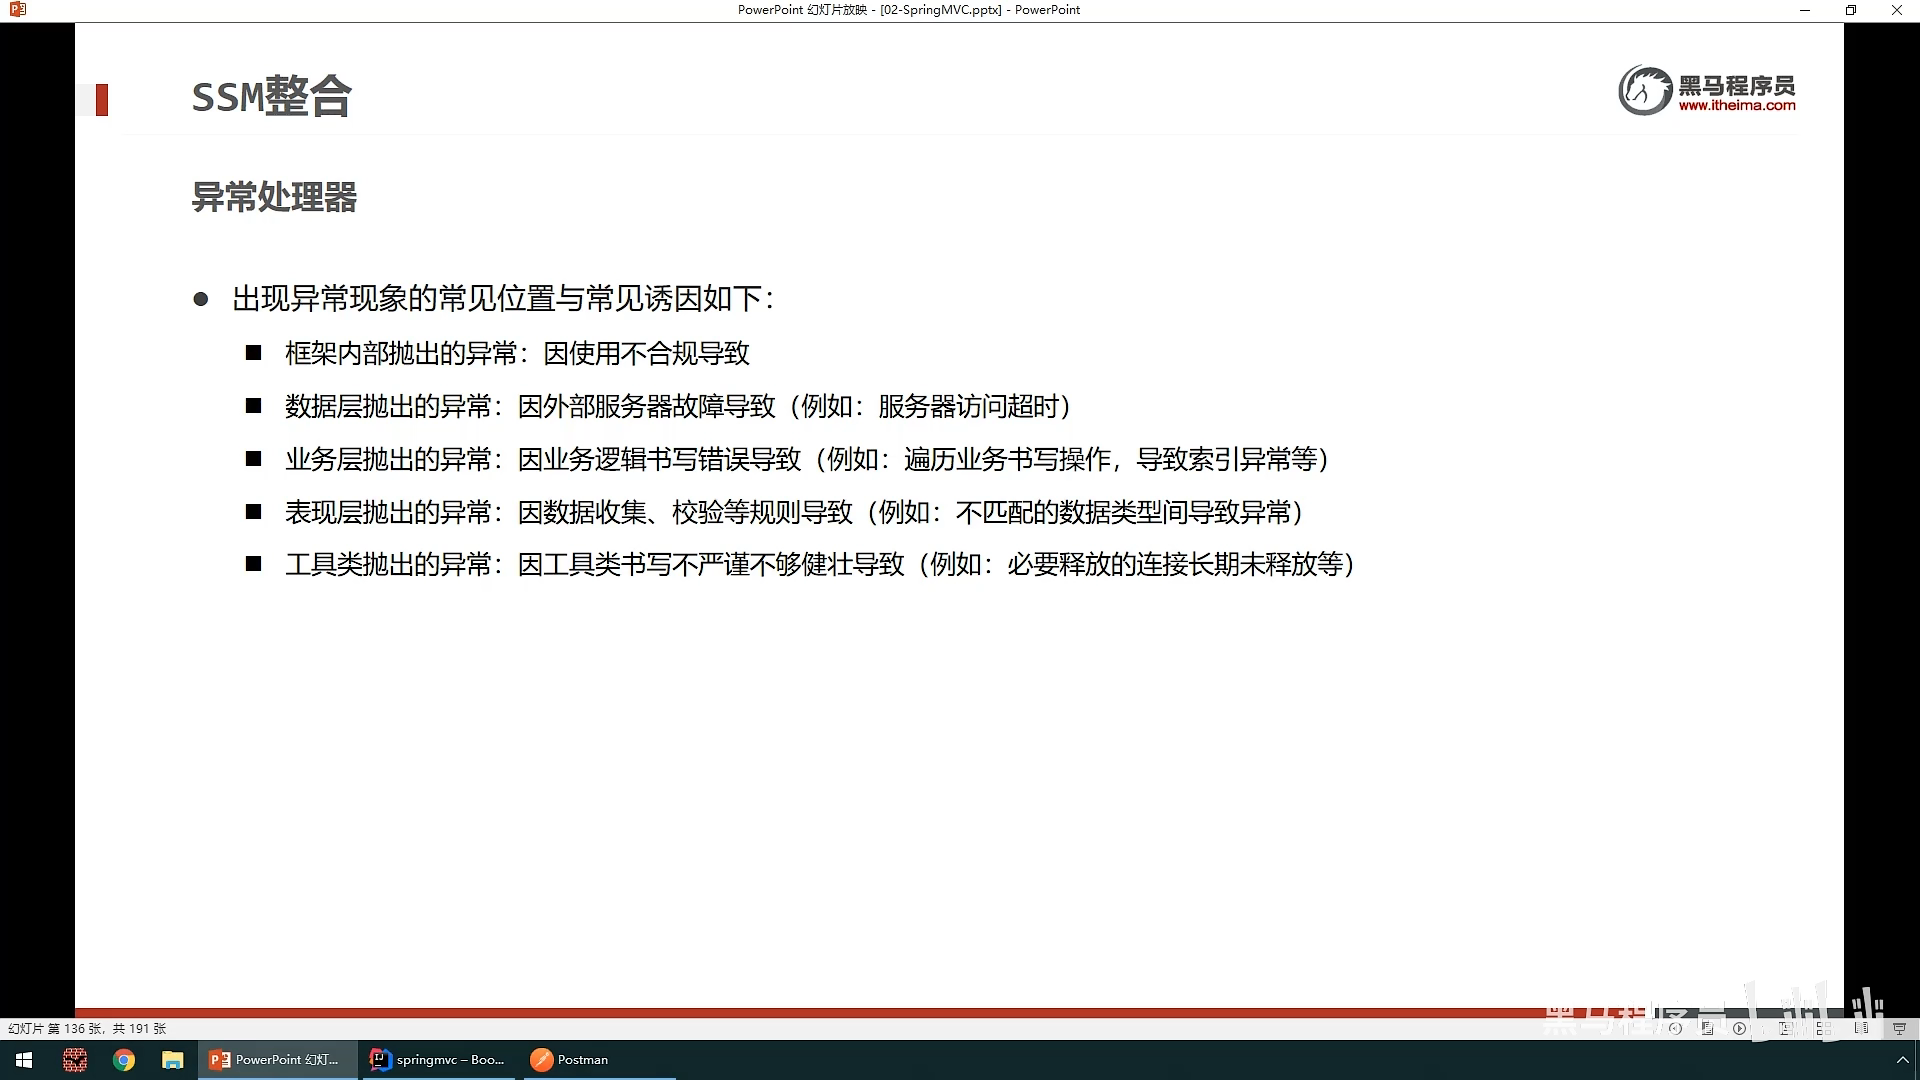Advance to the next slide using the status bar arrow
The width and height of the screenshot is (1920, 1080).
point(1739,1028)
